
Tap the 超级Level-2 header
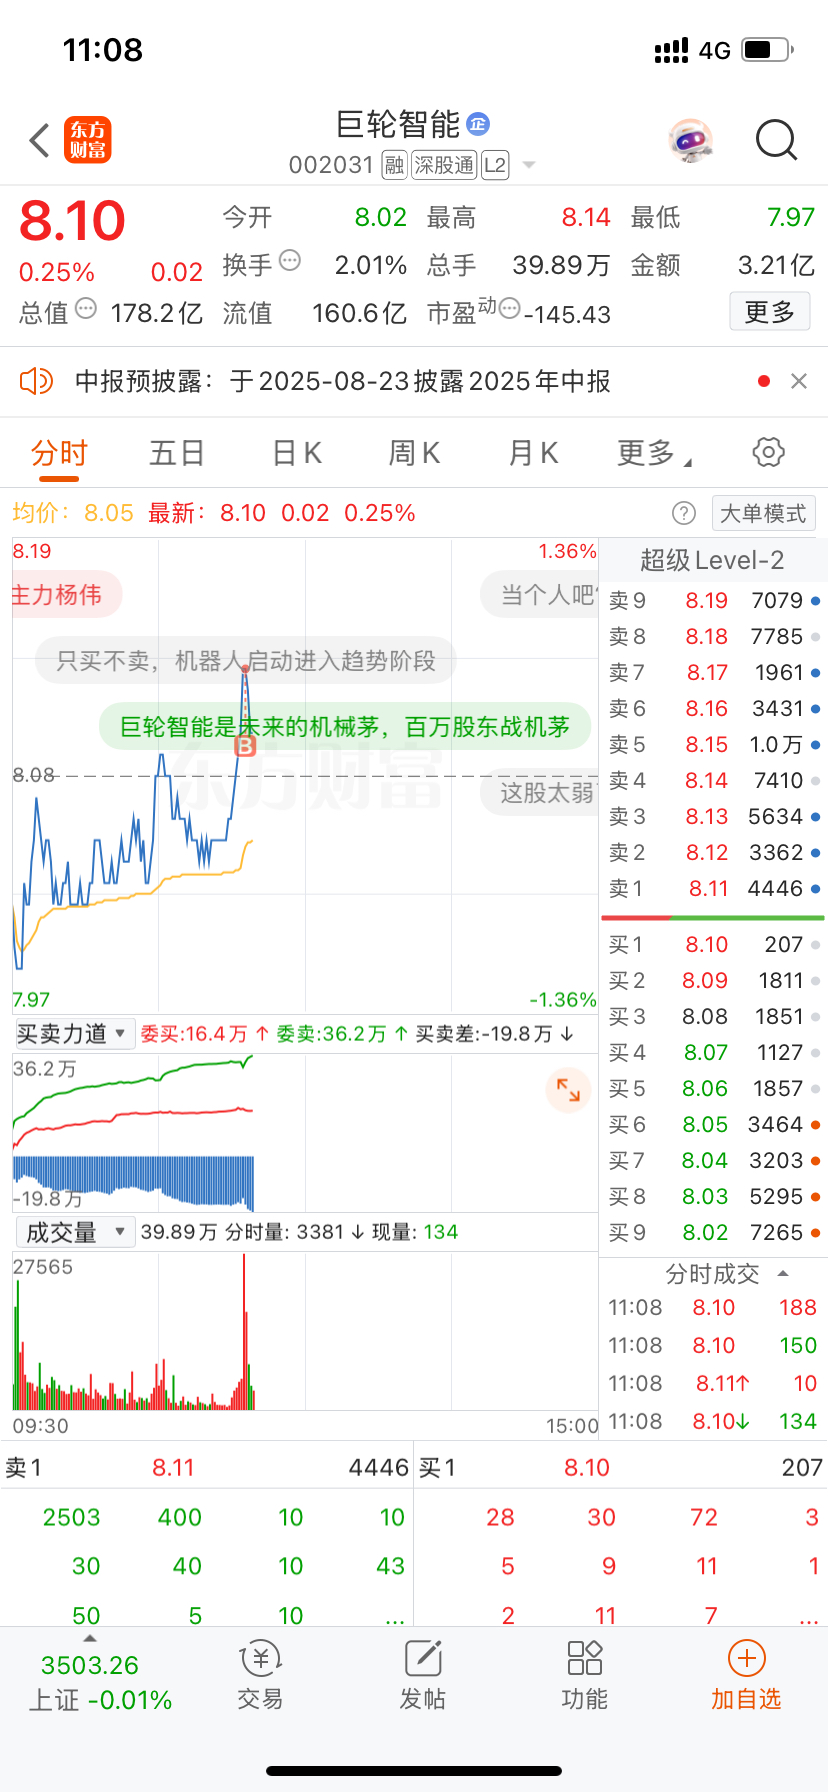point(712,560)
